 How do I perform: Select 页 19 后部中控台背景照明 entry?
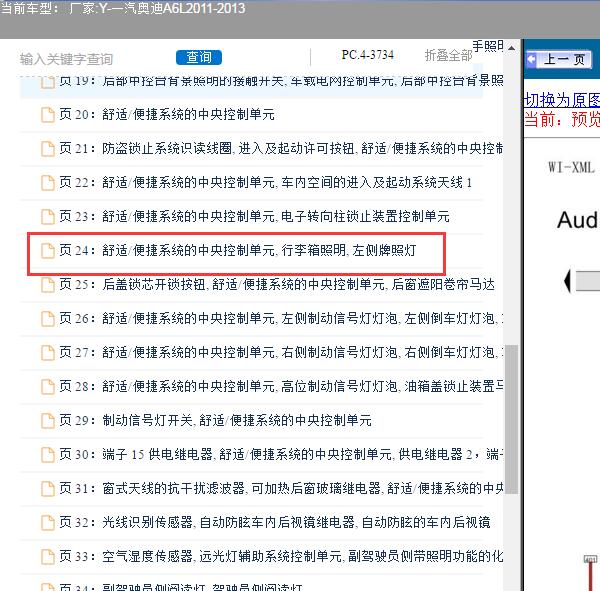click(x=281, y=81)
